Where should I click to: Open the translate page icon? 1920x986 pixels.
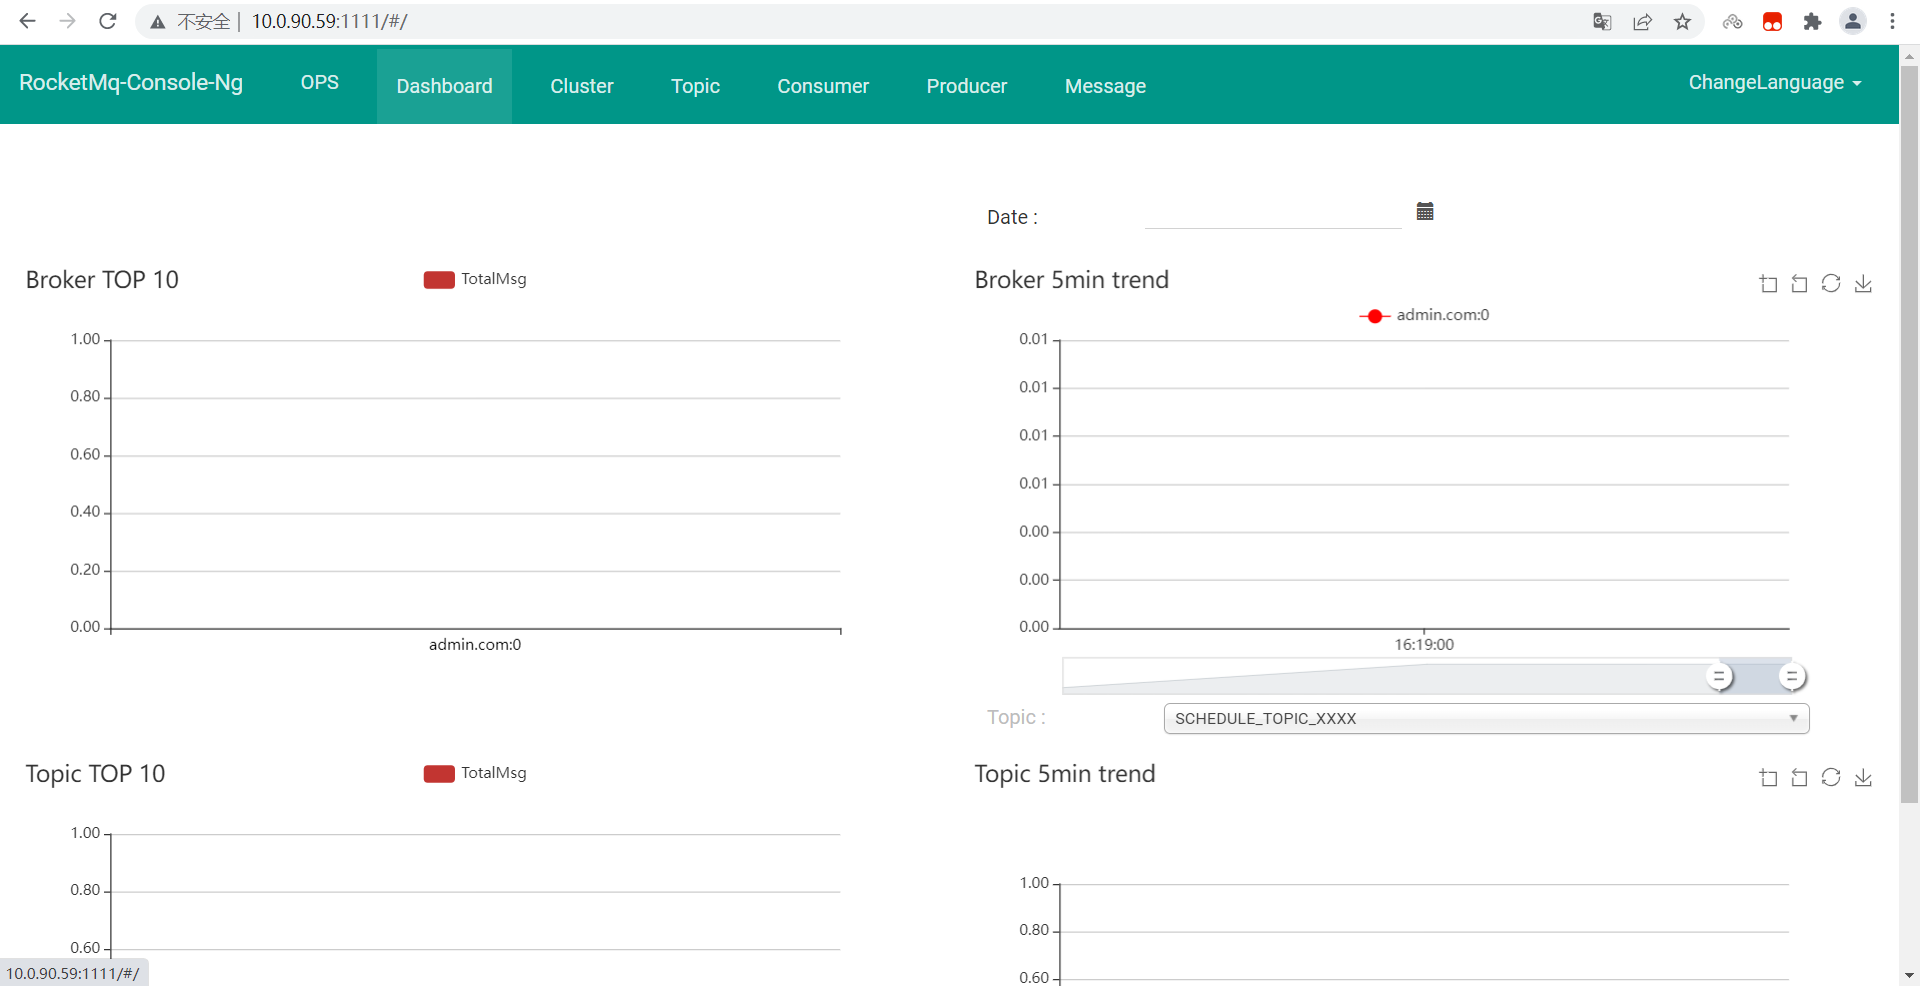pyautogui.click(x=1602, y=22)
